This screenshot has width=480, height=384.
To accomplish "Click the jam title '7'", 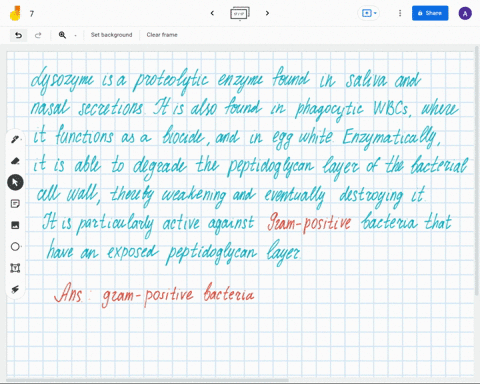I will pyautogui.click(x=32, y=14).
